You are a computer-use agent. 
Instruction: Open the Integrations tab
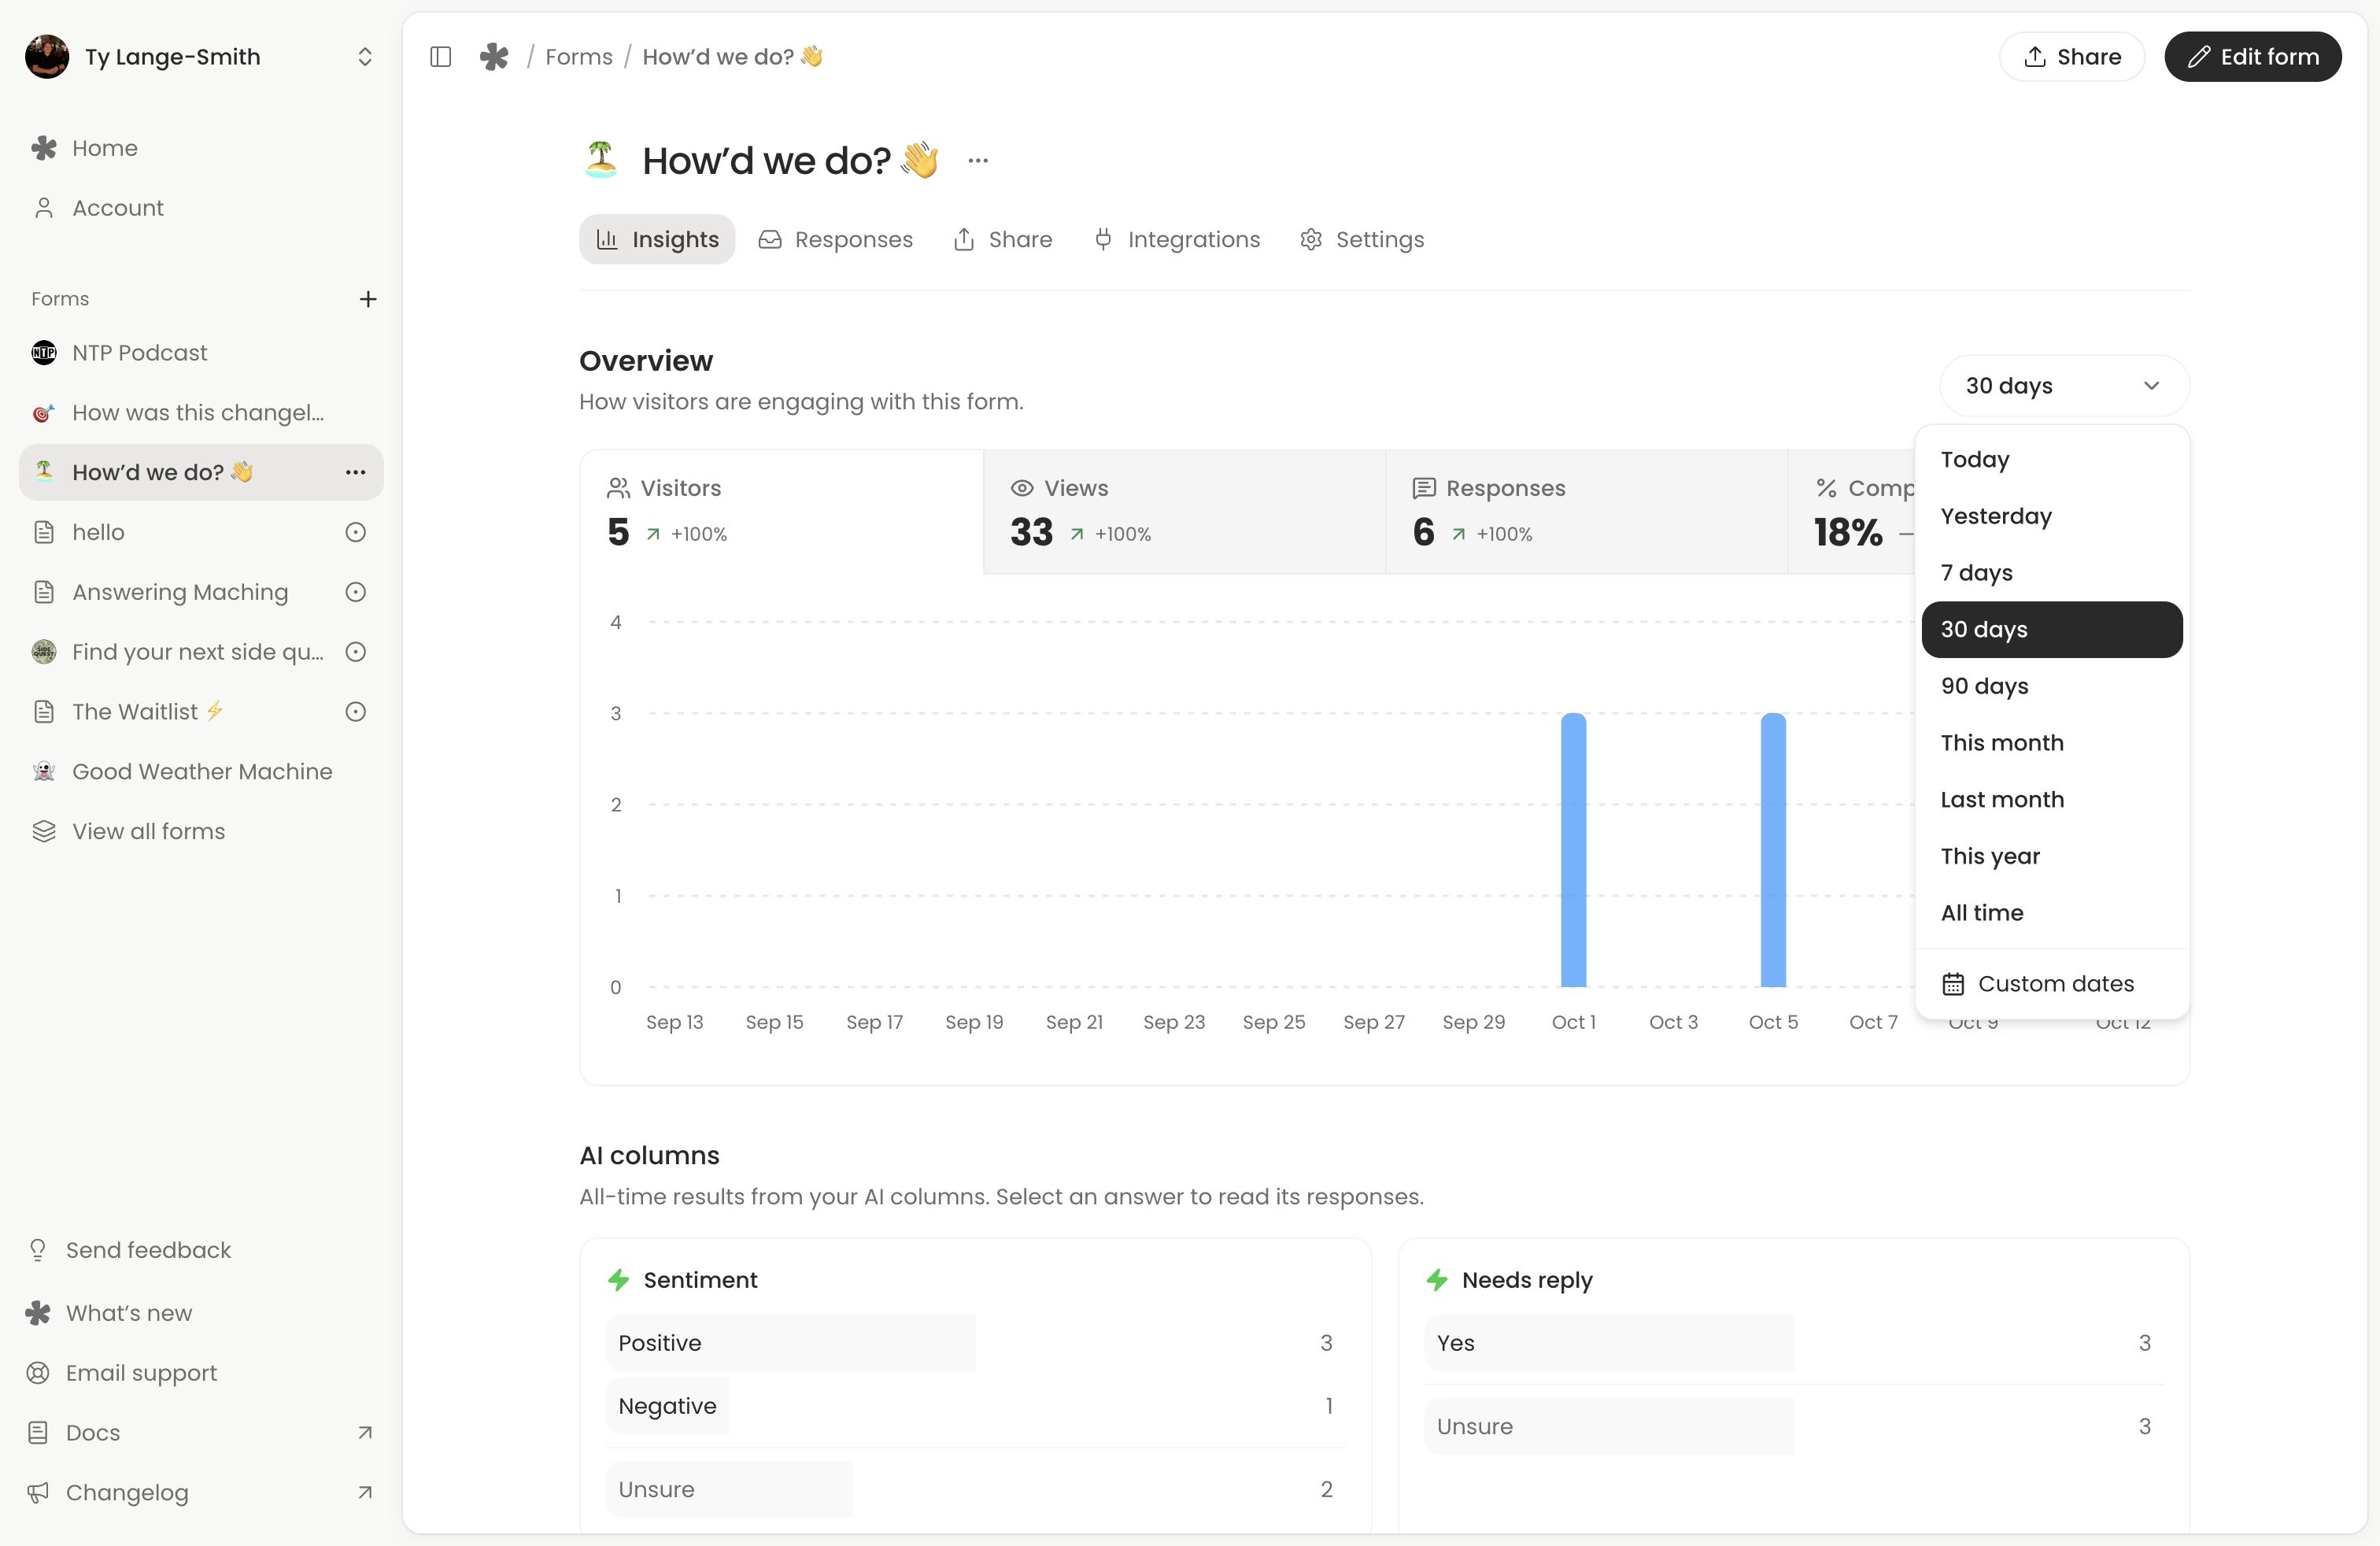pyautogui.click(x=1176, y=240)
